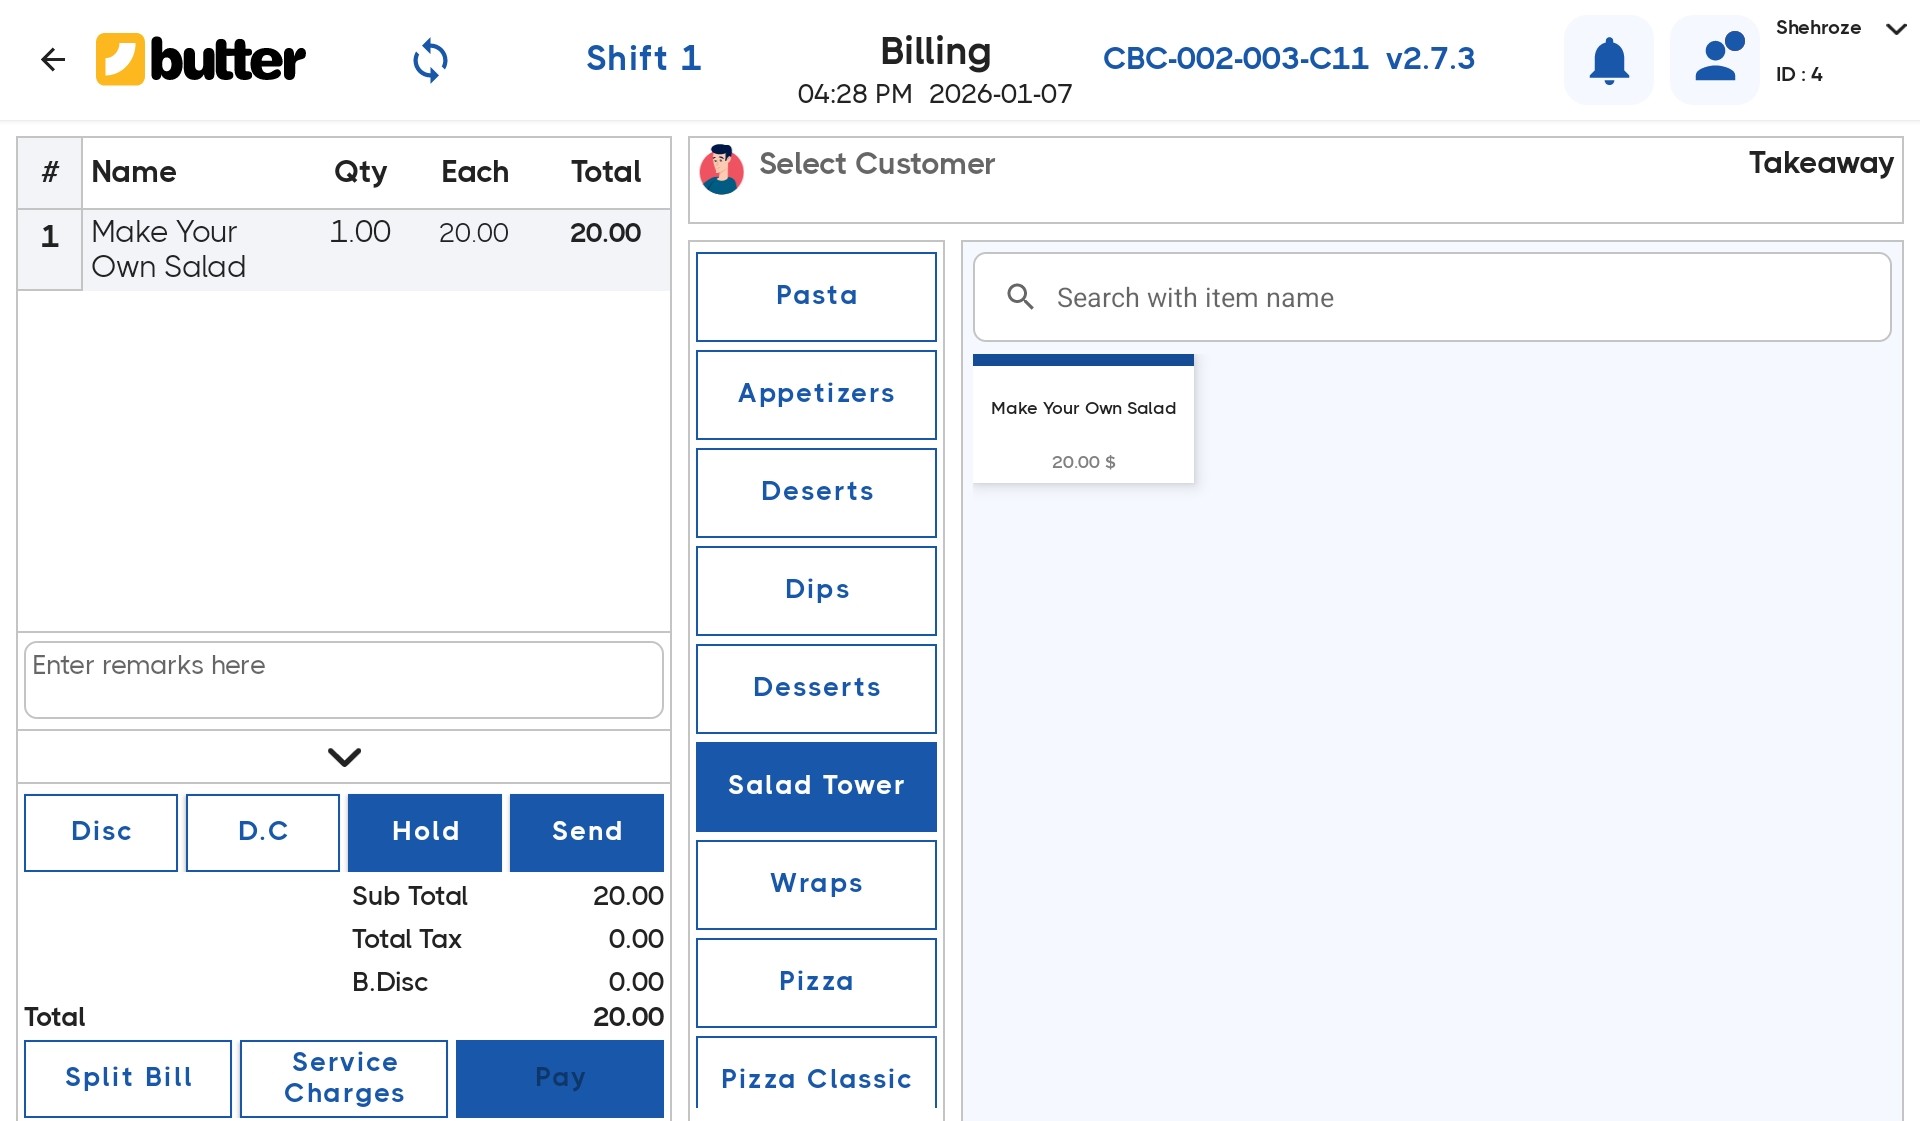Open the Takeaway order type selector
This screenshot has width=1920, height=1121.
point(1820,163)
